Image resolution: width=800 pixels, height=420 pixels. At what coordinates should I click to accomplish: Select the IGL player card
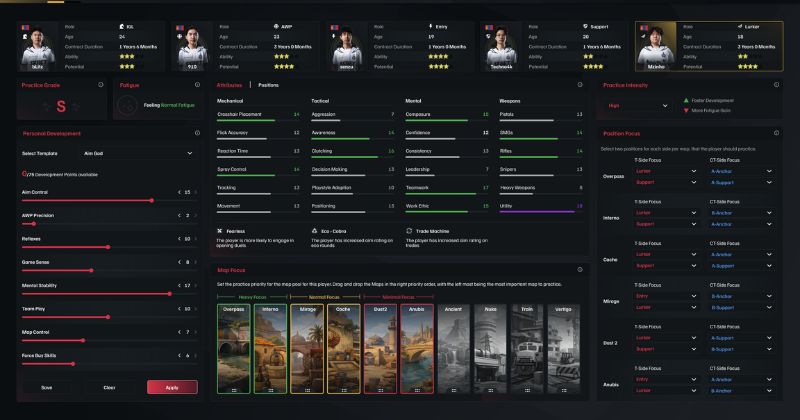[91, 46]
